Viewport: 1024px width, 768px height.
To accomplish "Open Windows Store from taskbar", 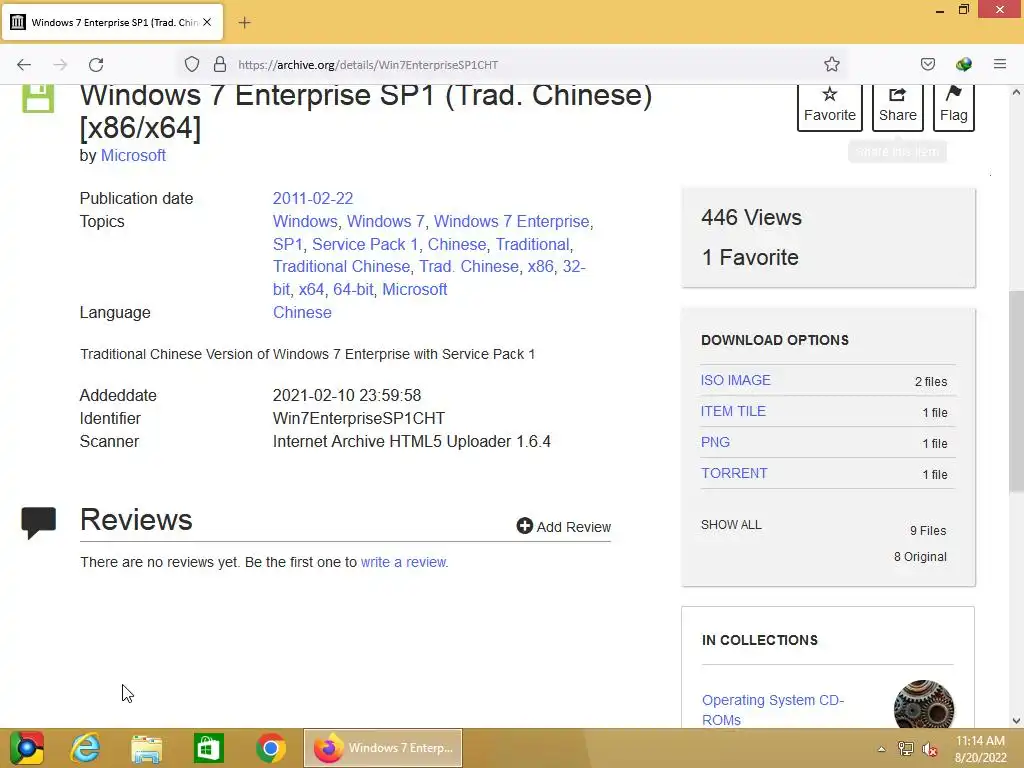I will coord(209,748).
